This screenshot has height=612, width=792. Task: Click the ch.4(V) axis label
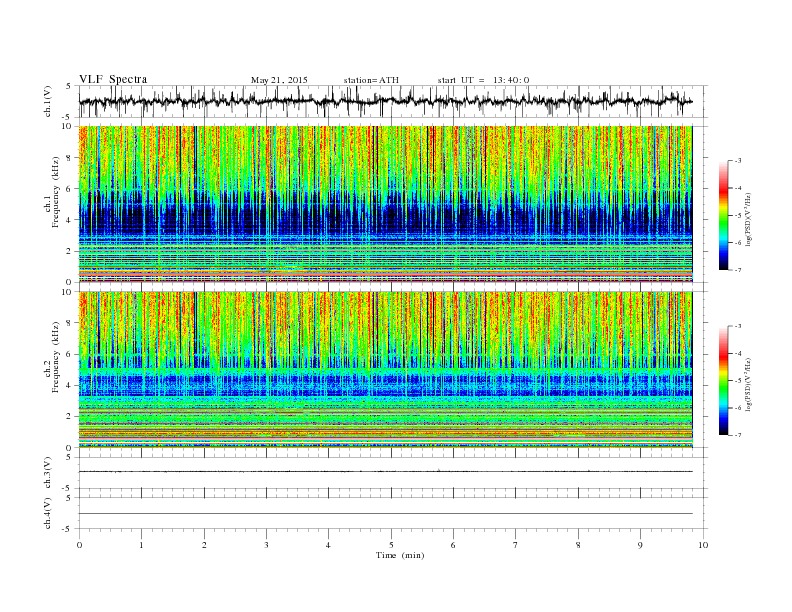[48, 513]
